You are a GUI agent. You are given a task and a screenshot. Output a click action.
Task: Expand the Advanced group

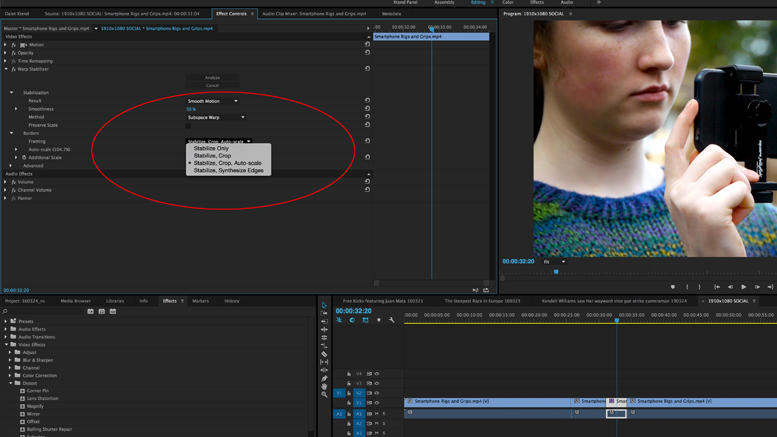click(x=11, y=165)
